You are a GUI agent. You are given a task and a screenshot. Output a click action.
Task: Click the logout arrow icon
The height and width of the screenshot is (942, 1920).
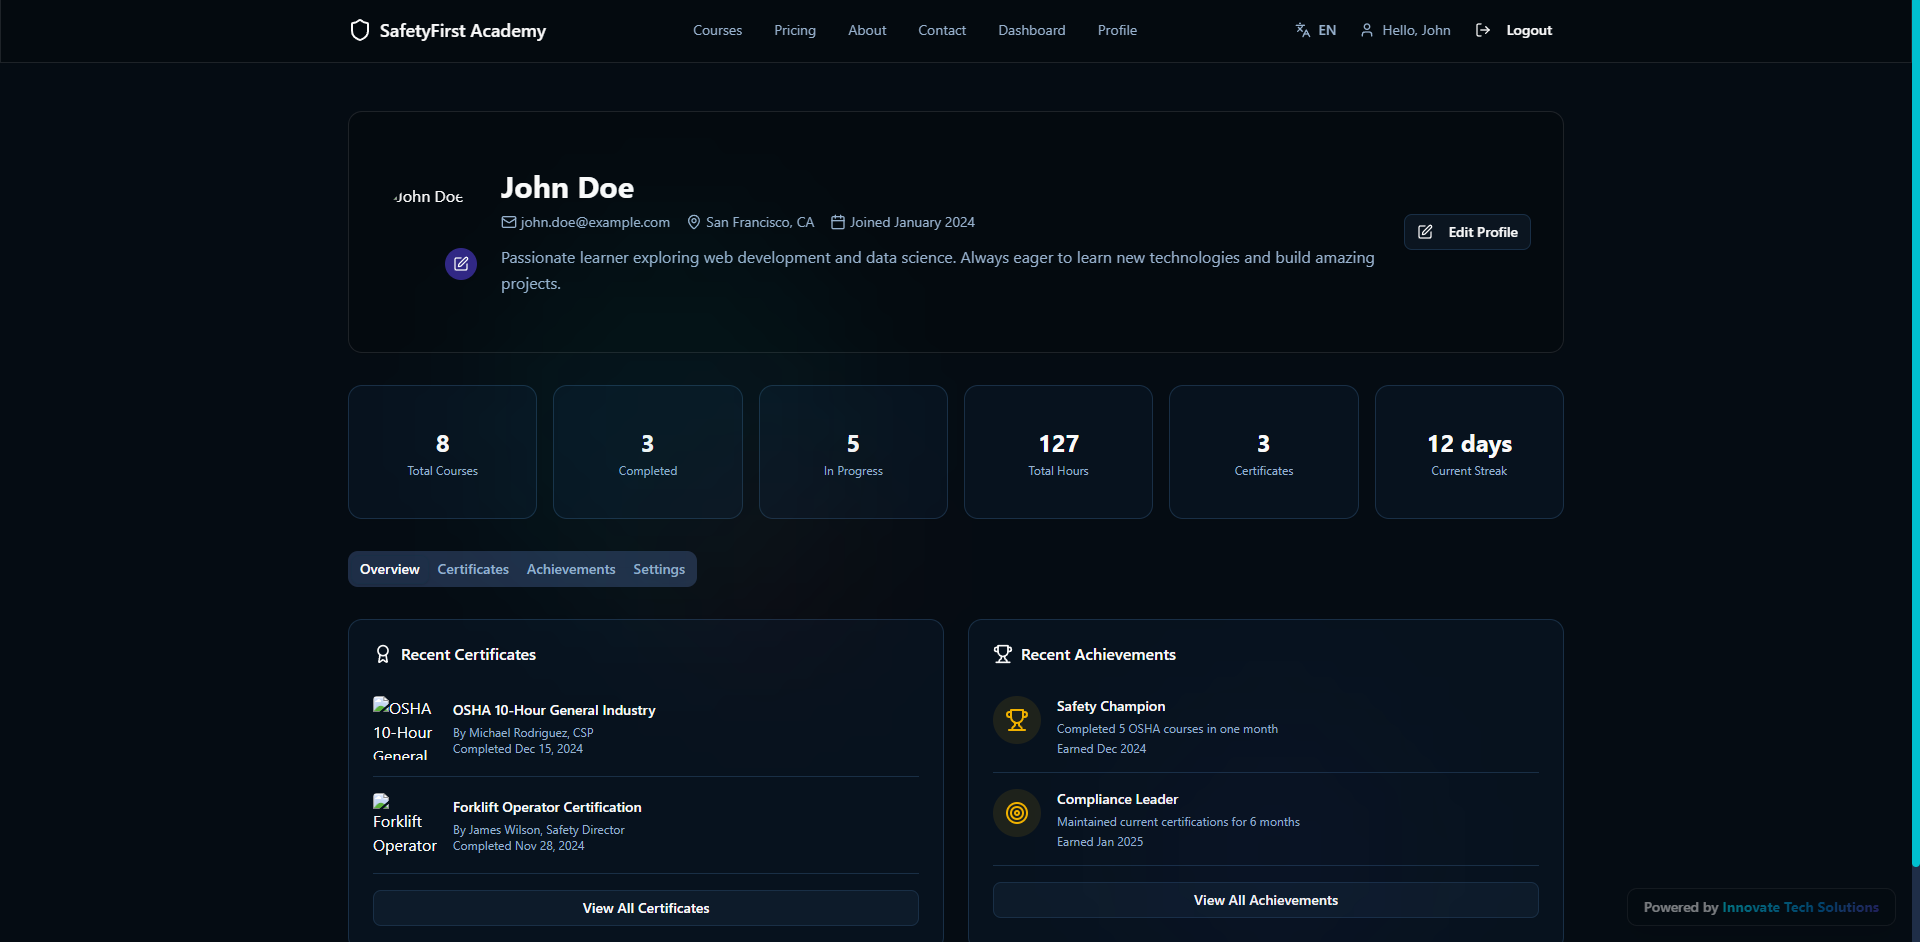(1483, 30)
